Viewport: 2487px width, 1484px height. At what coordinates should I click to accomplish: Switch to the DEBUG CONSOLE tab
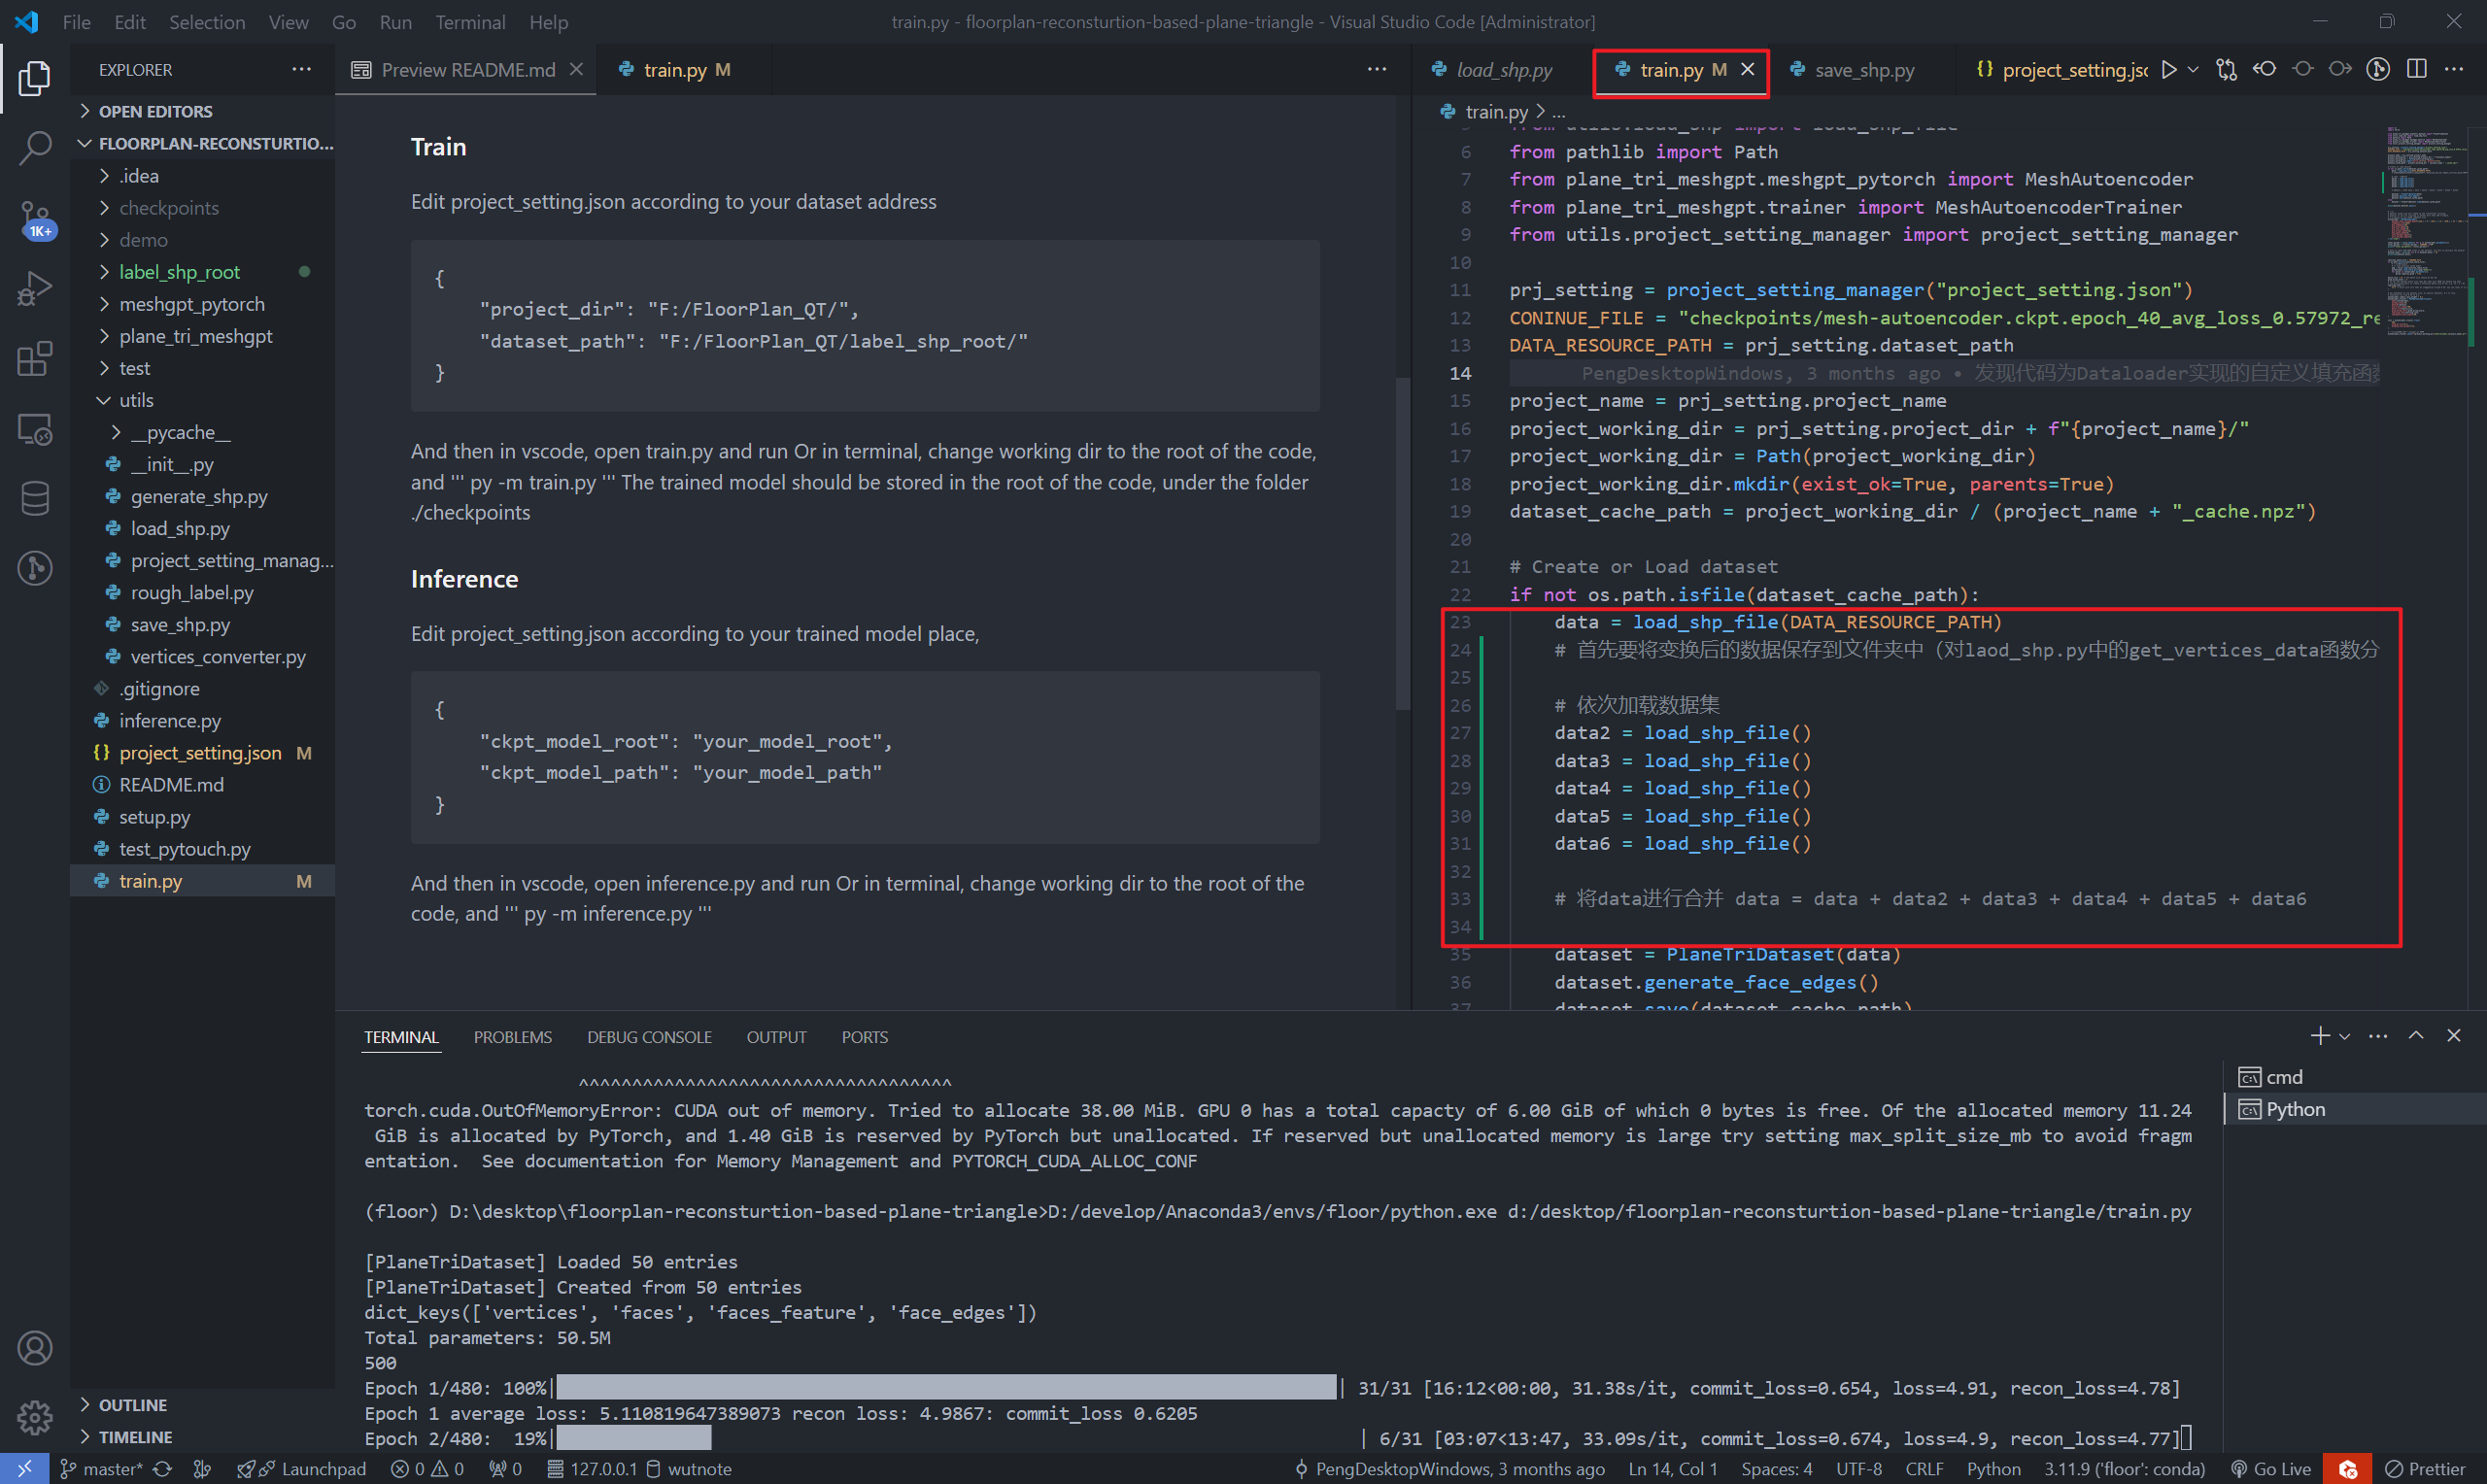[x=649, y=1037]
